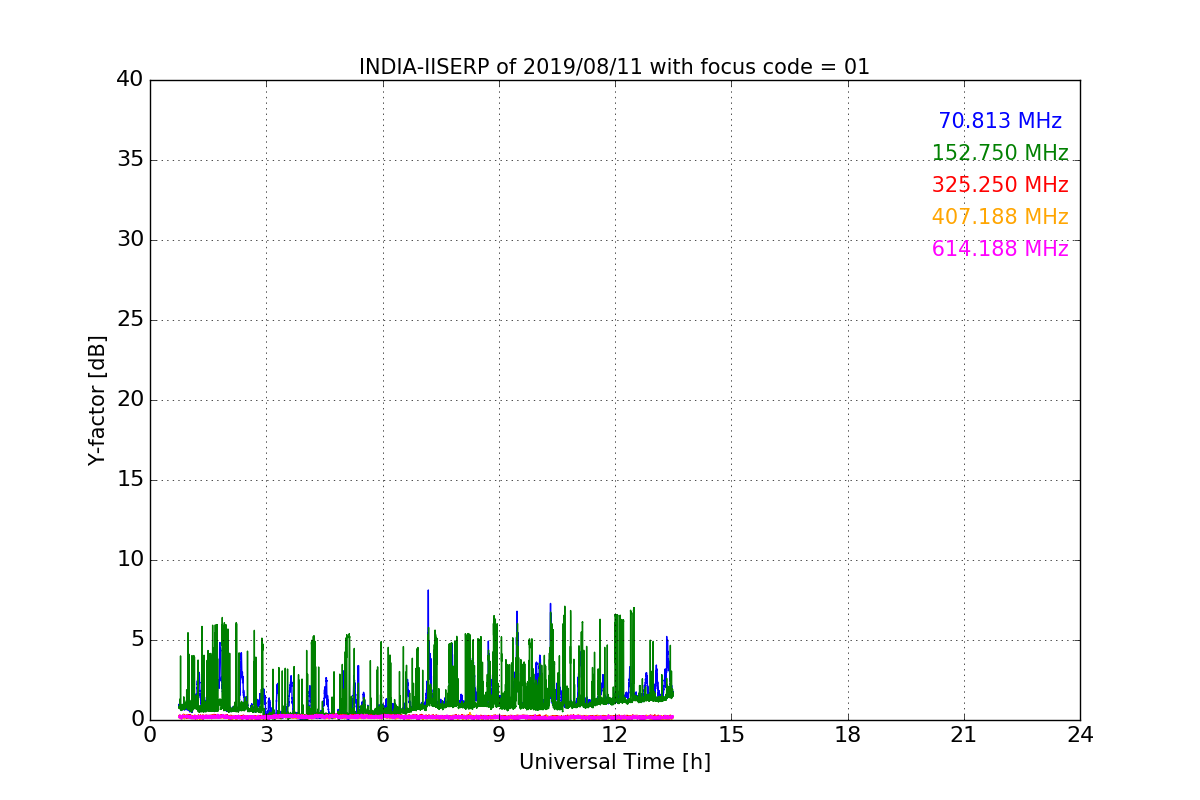Click the x-axis tick label 21
The image size is (1200, 800).
[x=964, y=734]
